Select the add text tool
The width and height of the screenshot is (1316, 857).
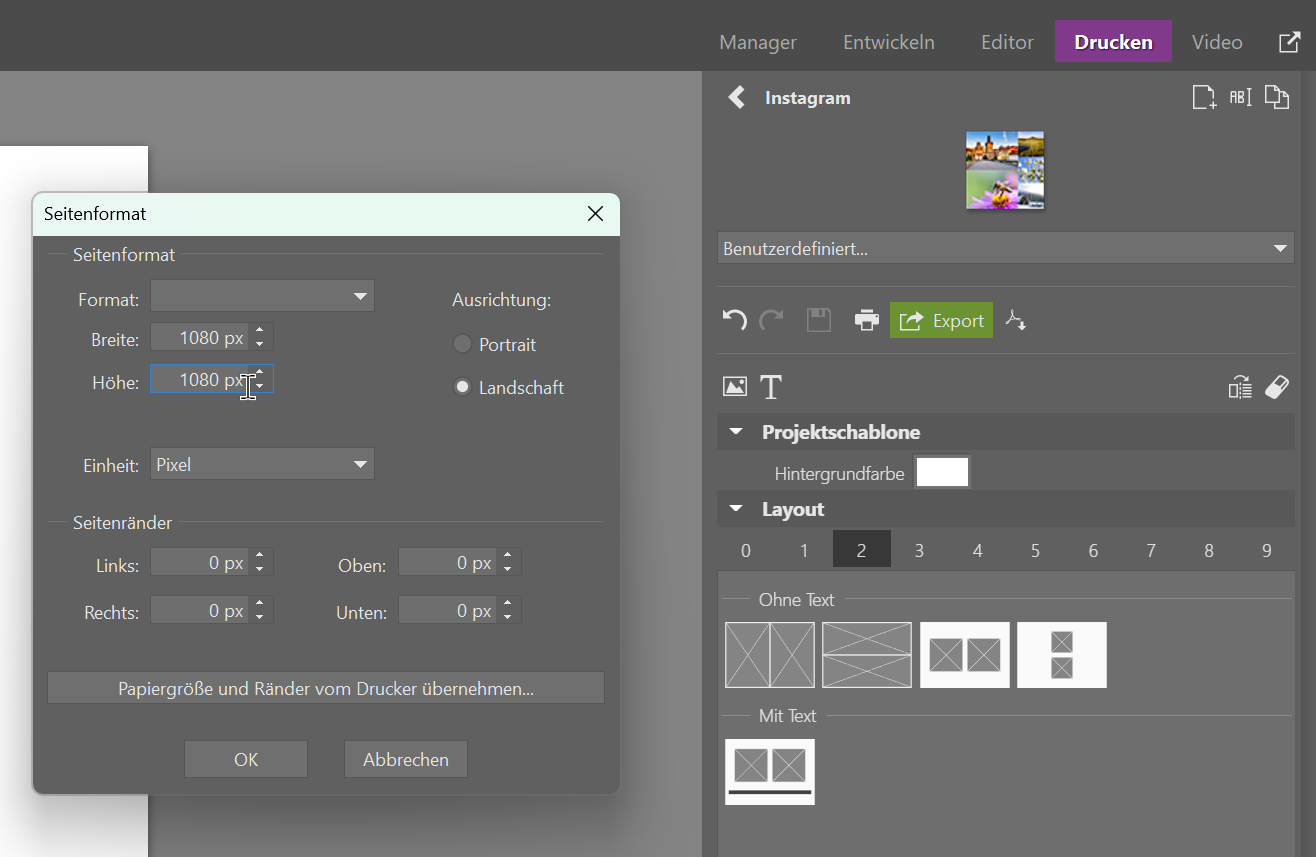(771, 387)
